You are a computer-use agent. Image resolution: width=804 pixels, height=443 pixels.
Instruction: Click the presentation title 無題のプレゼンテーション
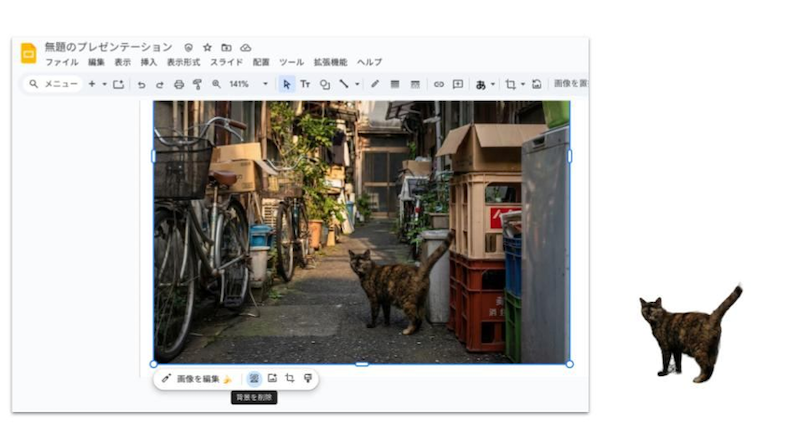[x=108, y=47]
